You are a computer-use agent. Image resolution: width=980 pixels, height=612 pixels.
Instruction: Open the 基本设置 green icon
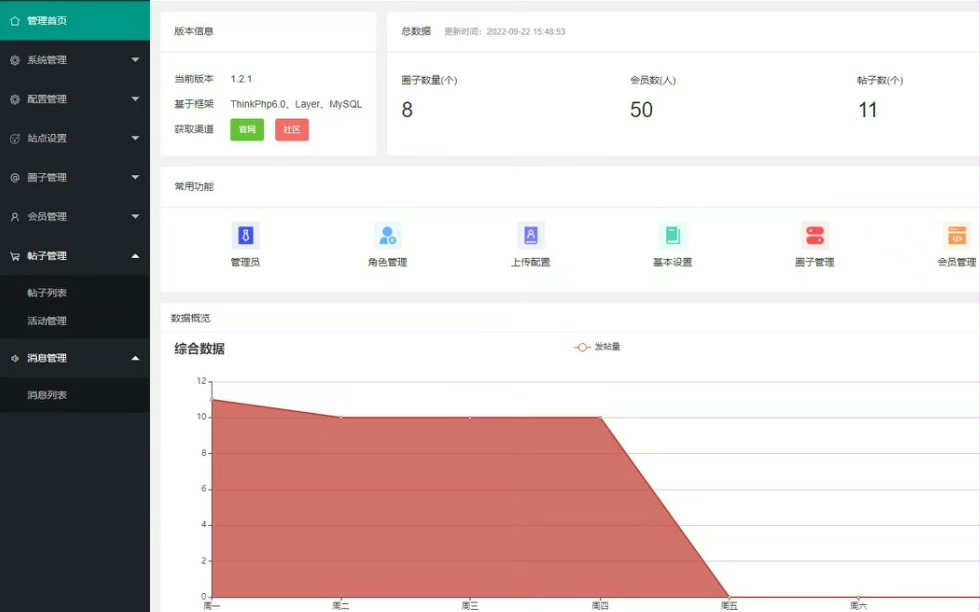pyautogui.click(x=672, y=236)
